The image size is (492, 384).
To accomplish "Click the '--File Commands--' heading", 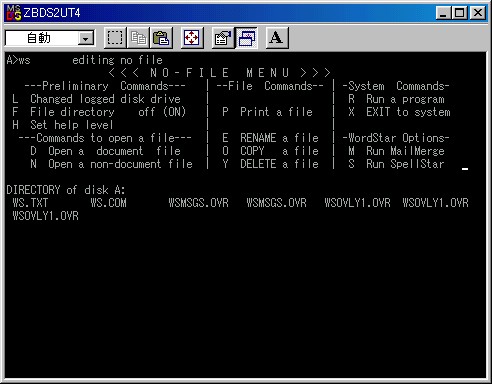I will [x=270, y=86].
